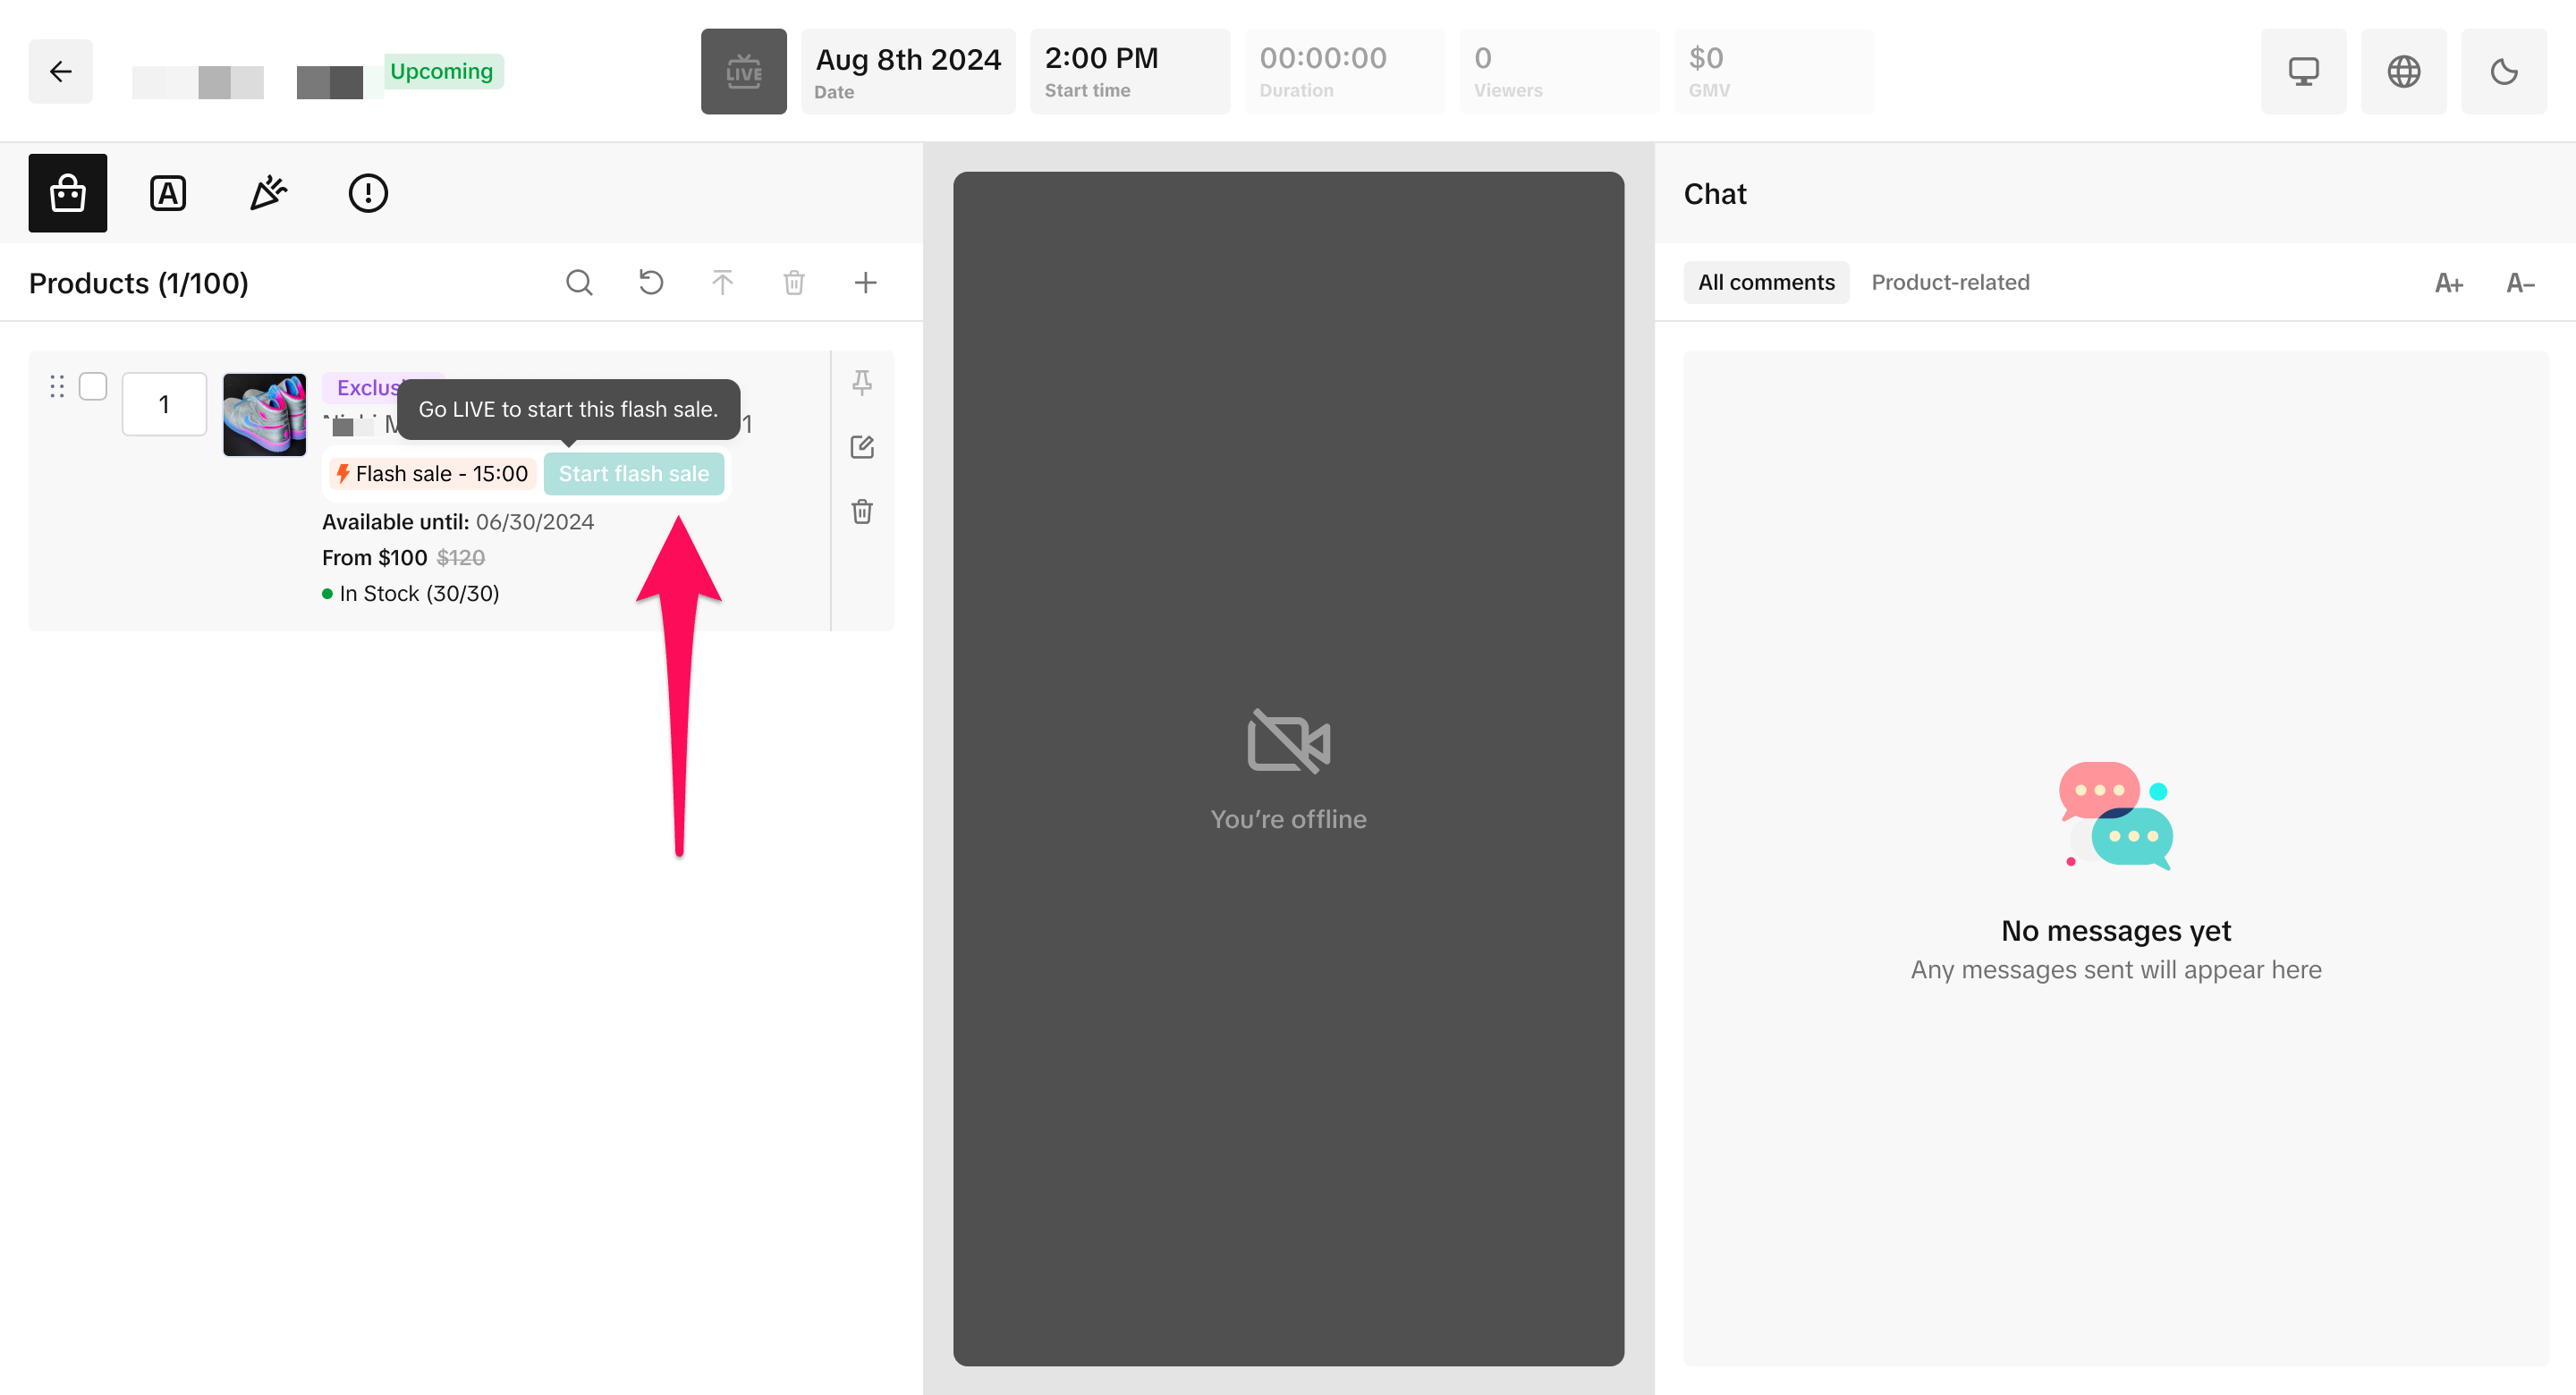Open the alert notices tab icon
This screenshot has height=1395, width=2576.
tap(368, 193)
